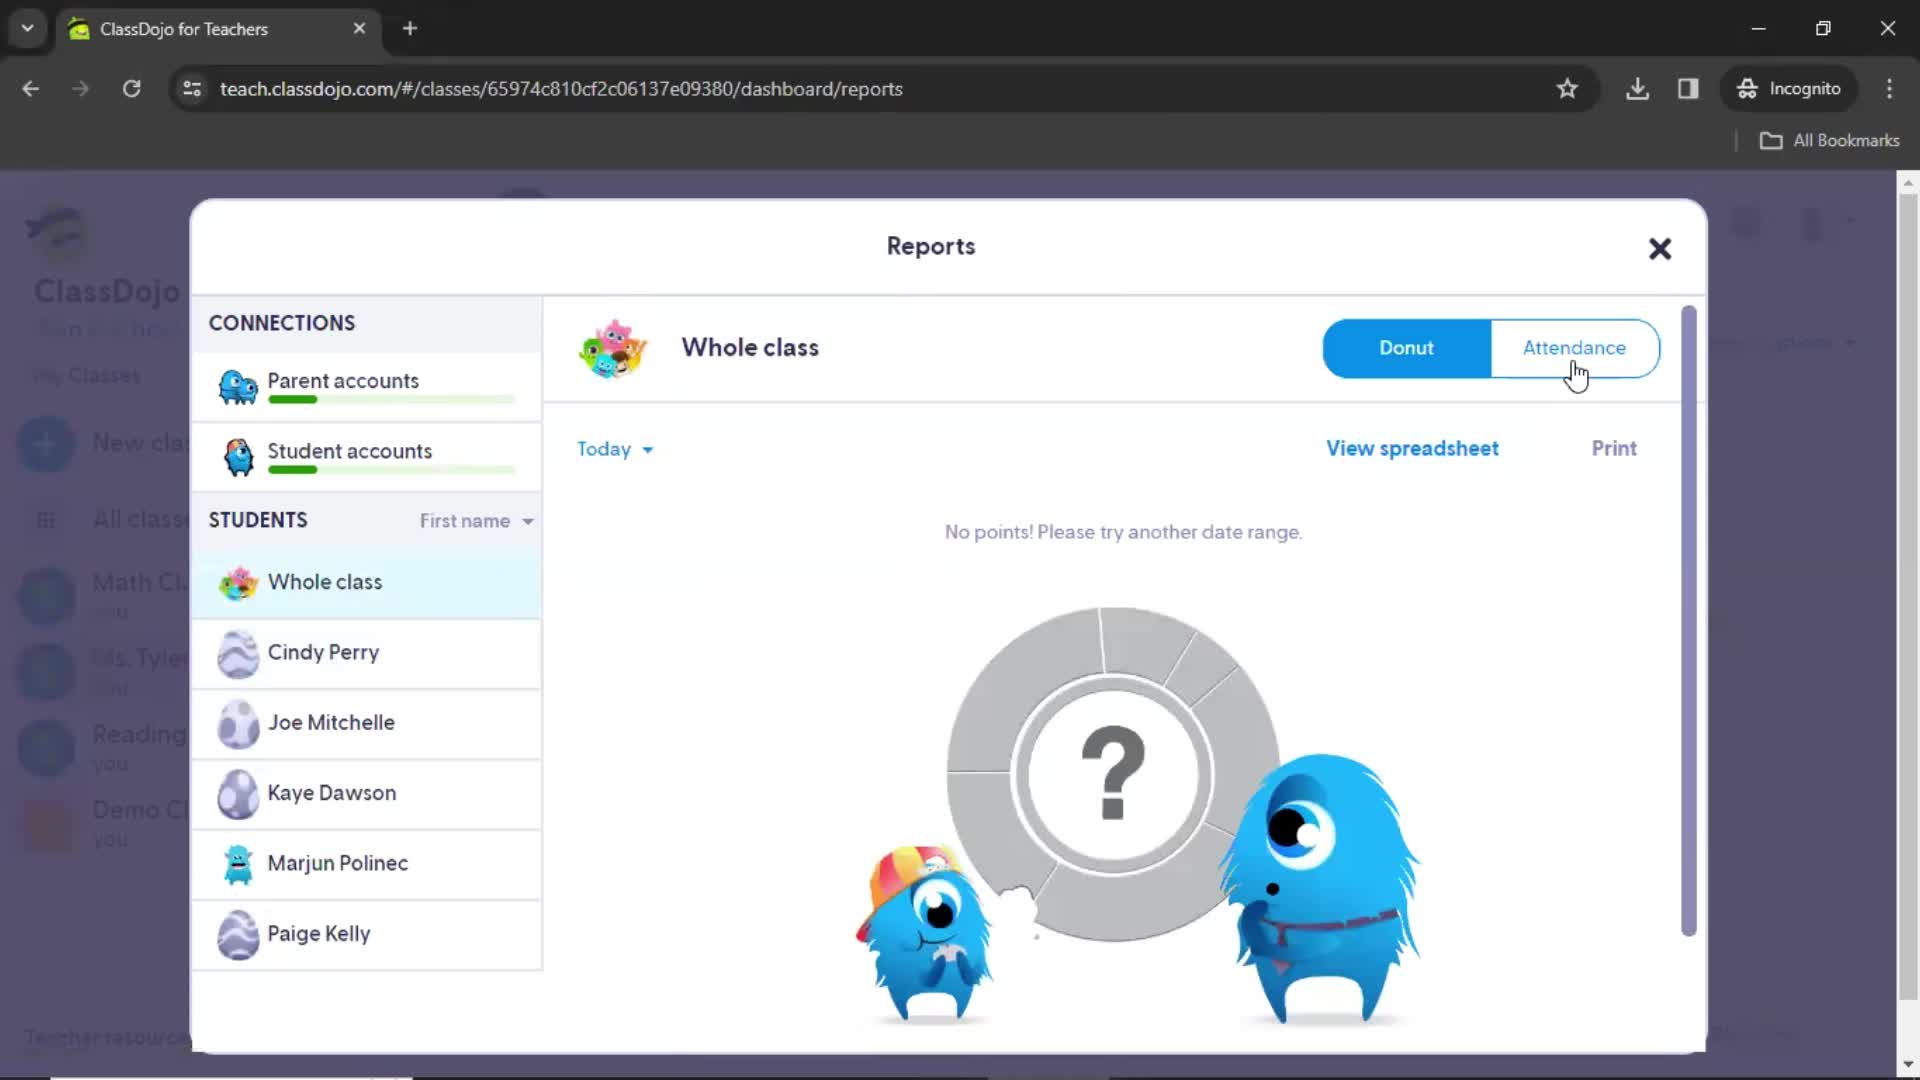Select the Whole class student group
Viewport: 1920px width, 1080px height.
324,582
